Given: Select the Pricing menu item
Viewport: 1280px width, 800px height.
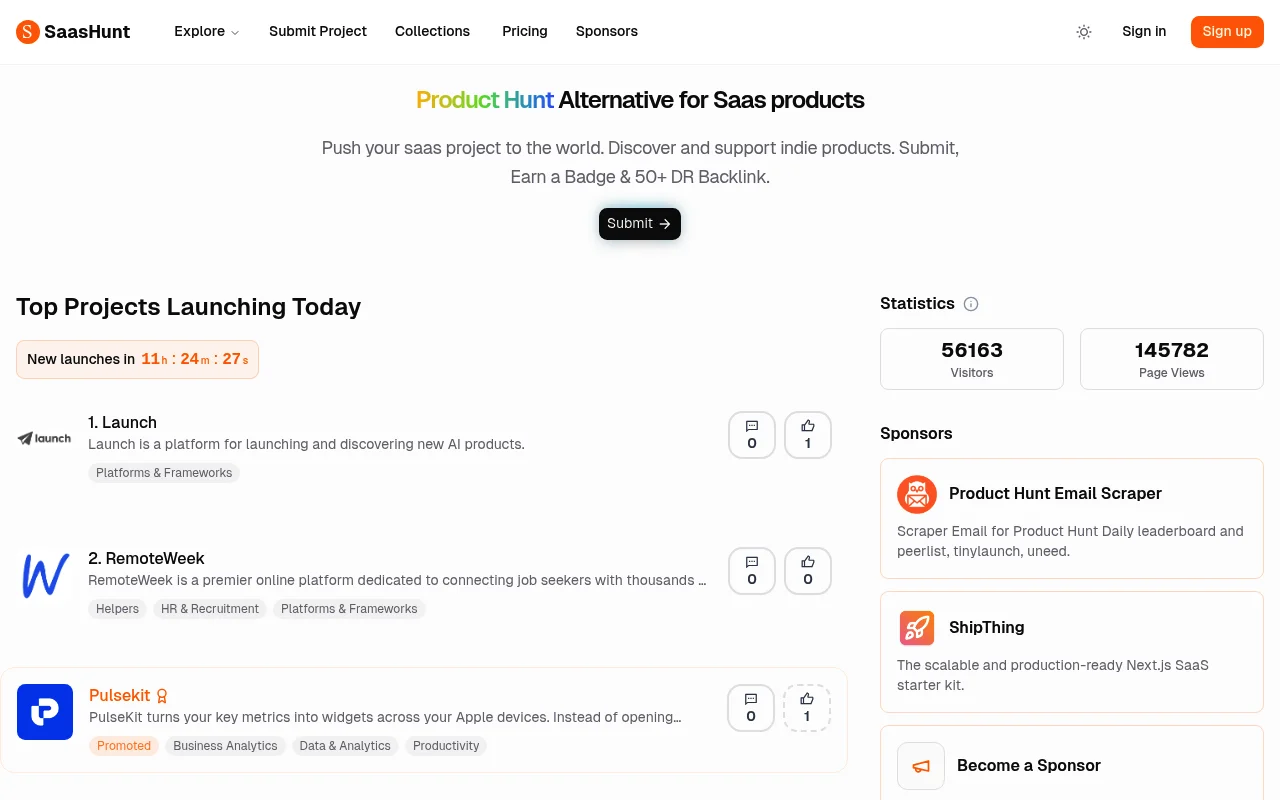Looking at the screenshot, I should 524,32.
